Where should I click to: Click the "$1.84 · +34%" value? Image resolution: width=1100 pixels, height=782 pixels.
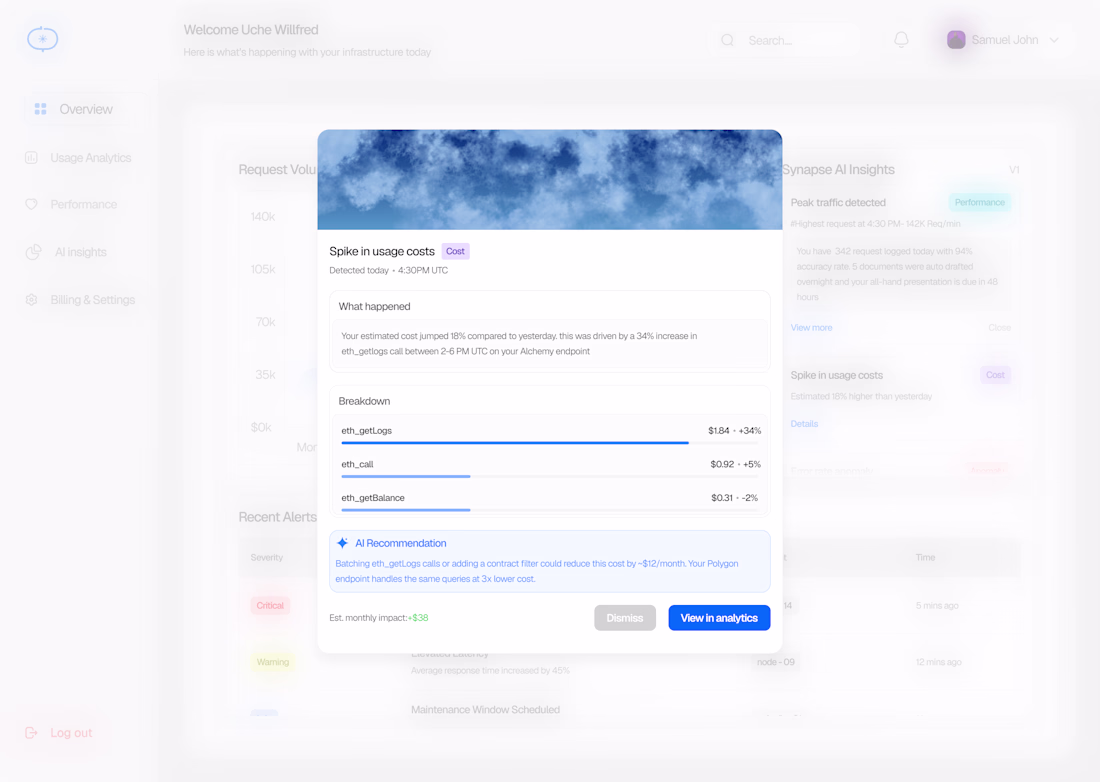[735, 431]
